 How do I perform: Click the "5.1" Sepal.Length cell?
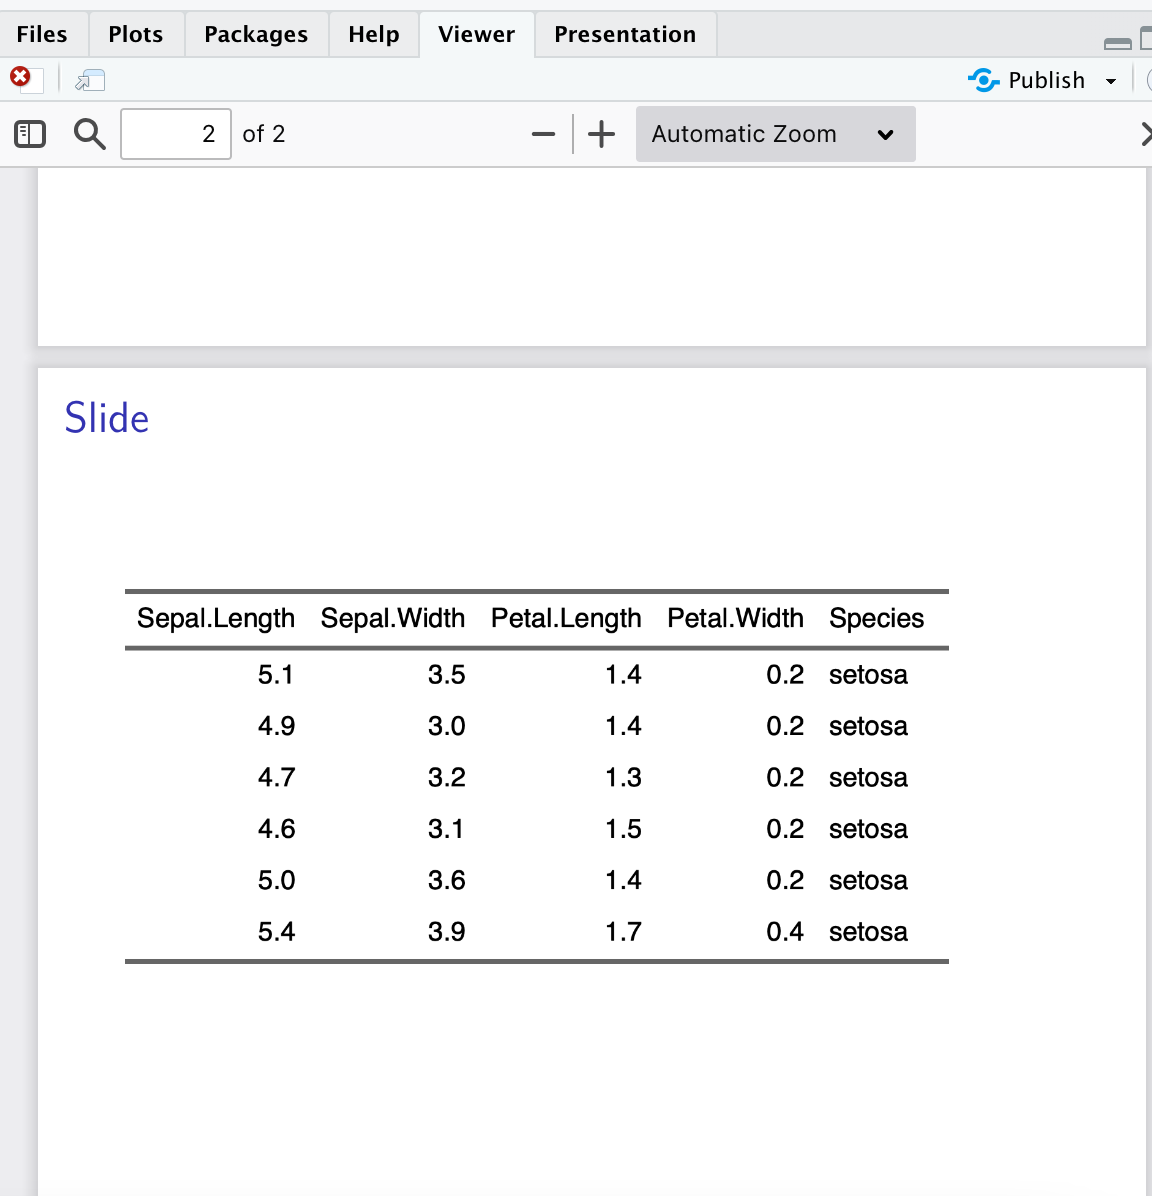point(275,675)
